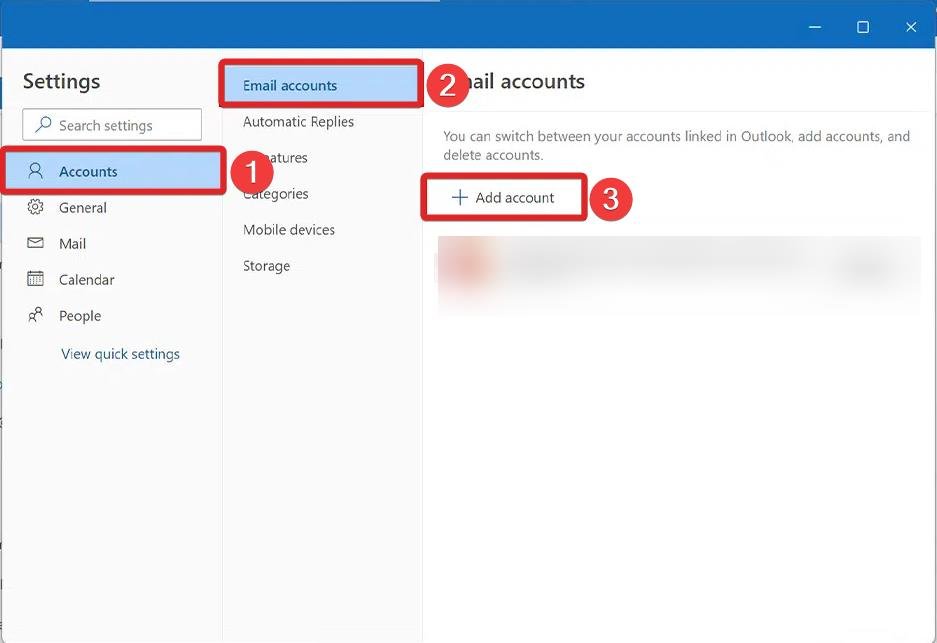
Task: Open the View quick settings link
Action: [x=120, y=354]
